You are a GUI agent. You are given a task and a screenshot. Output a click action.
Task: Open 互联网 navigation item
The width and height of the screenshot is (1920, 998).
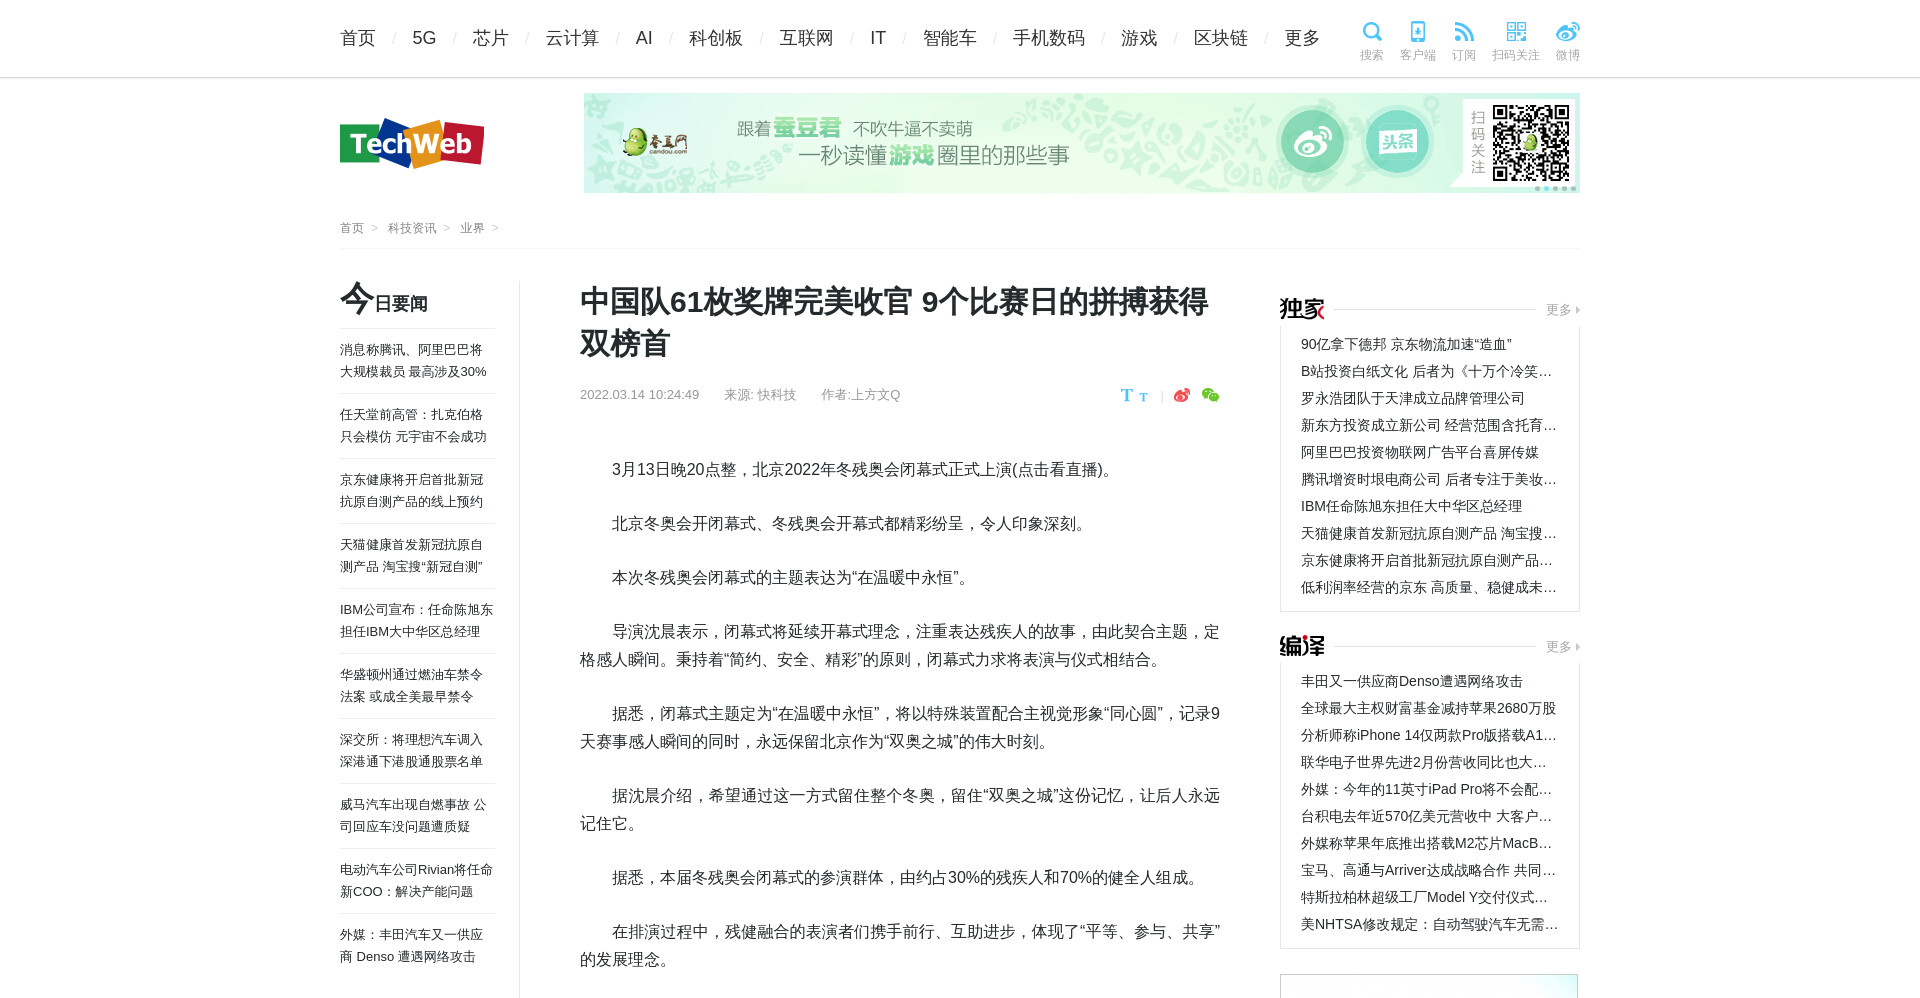click(x=806, y=38)
